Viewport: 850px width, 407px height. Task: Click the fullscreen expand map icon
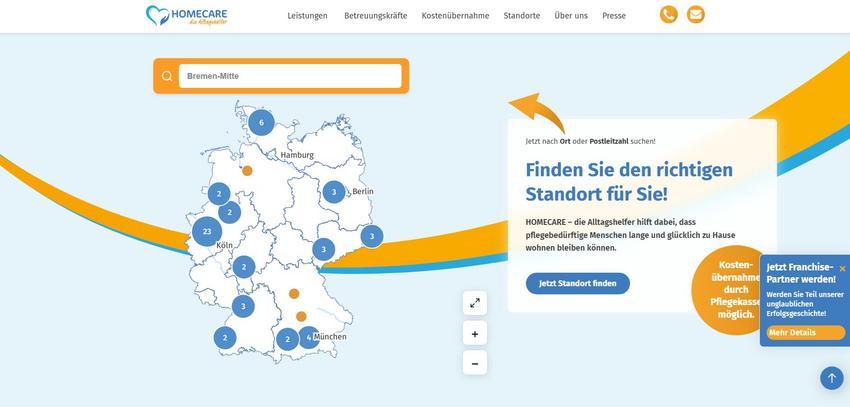click(x=475, y=303)
